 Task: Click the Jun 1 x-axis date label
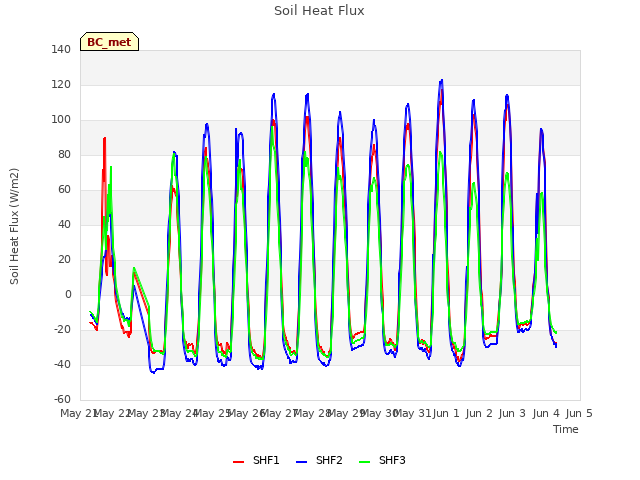pyautogui.click(x=446, y=413)
